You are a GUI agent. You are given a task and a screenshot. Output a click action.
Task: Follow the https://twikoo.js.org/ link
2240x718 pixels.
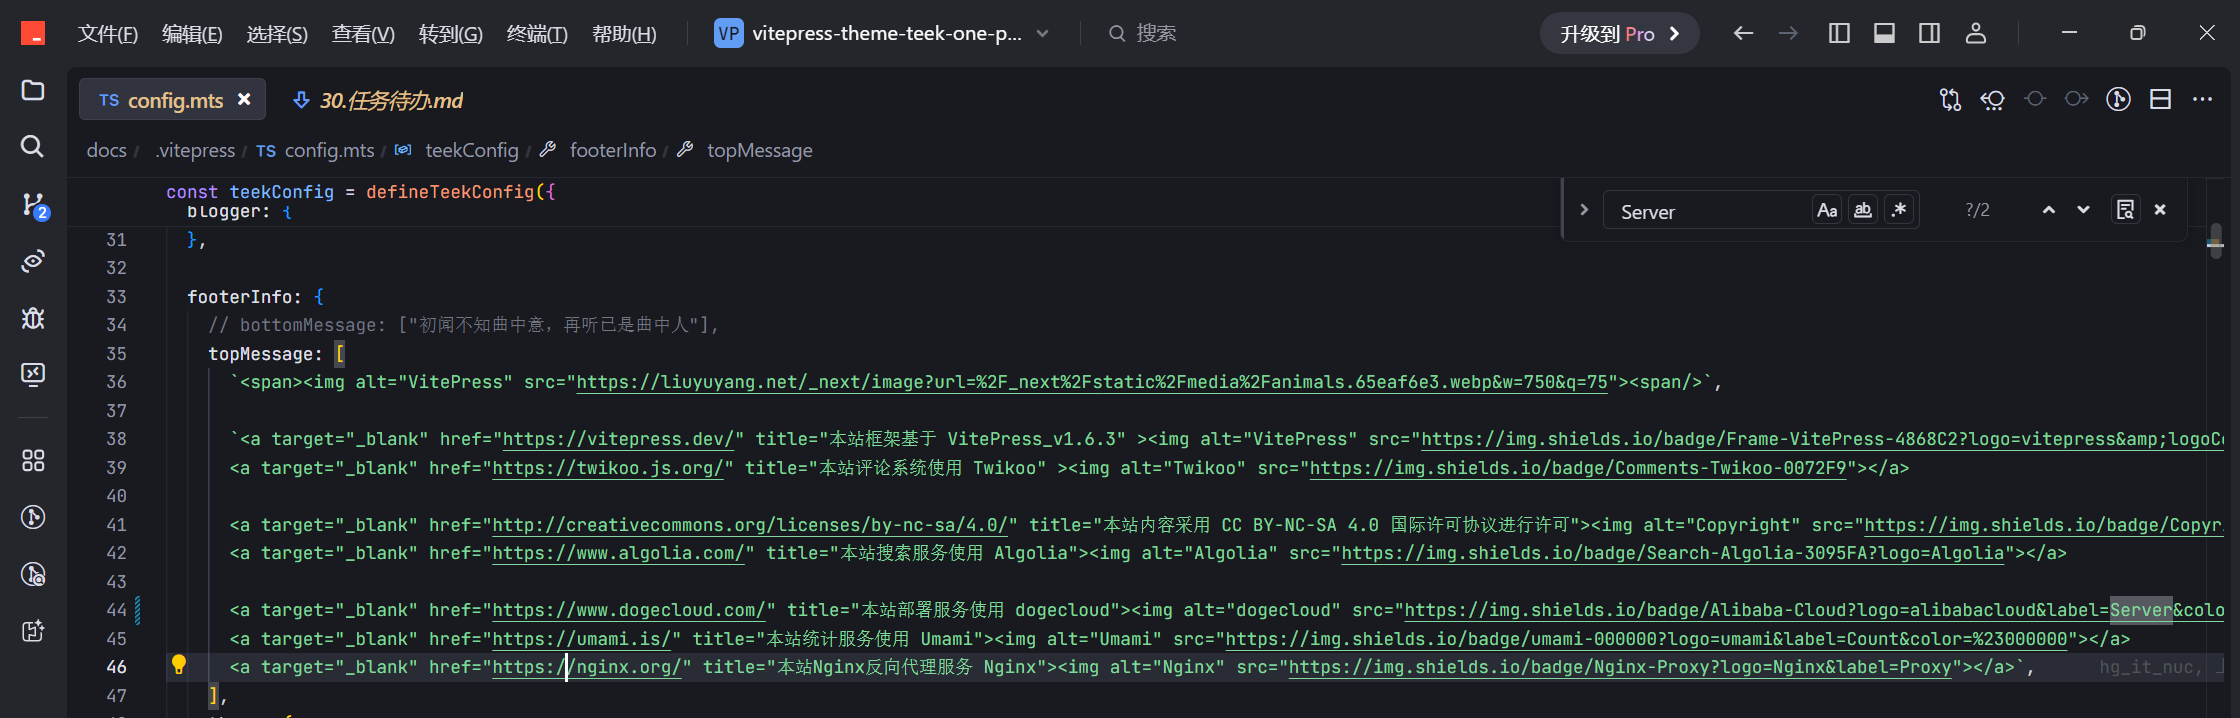point(607,468)
